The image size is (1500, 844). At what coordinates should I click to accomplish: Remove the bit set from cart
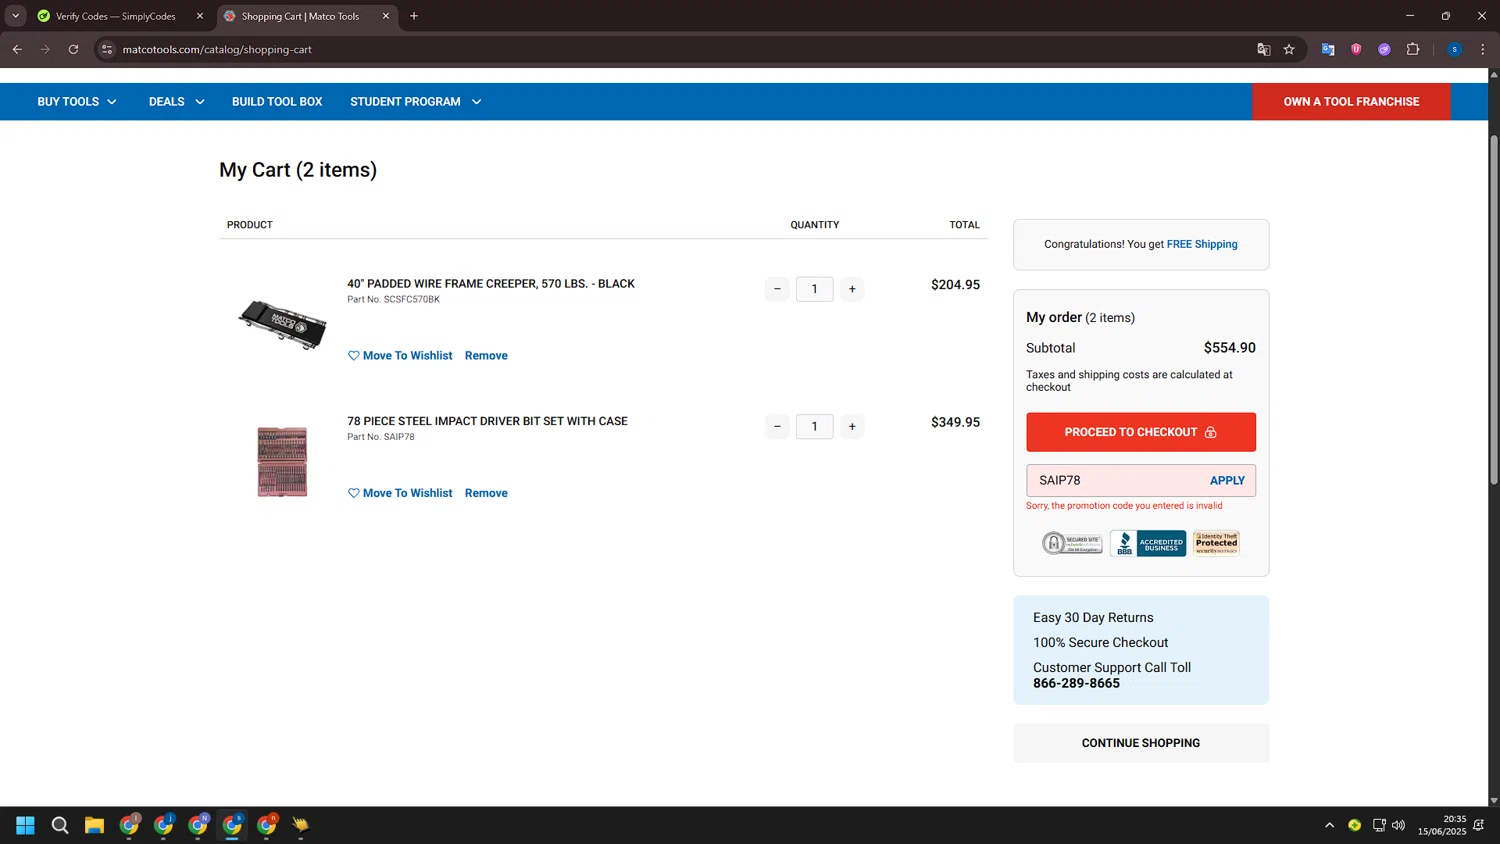[486, 493]
